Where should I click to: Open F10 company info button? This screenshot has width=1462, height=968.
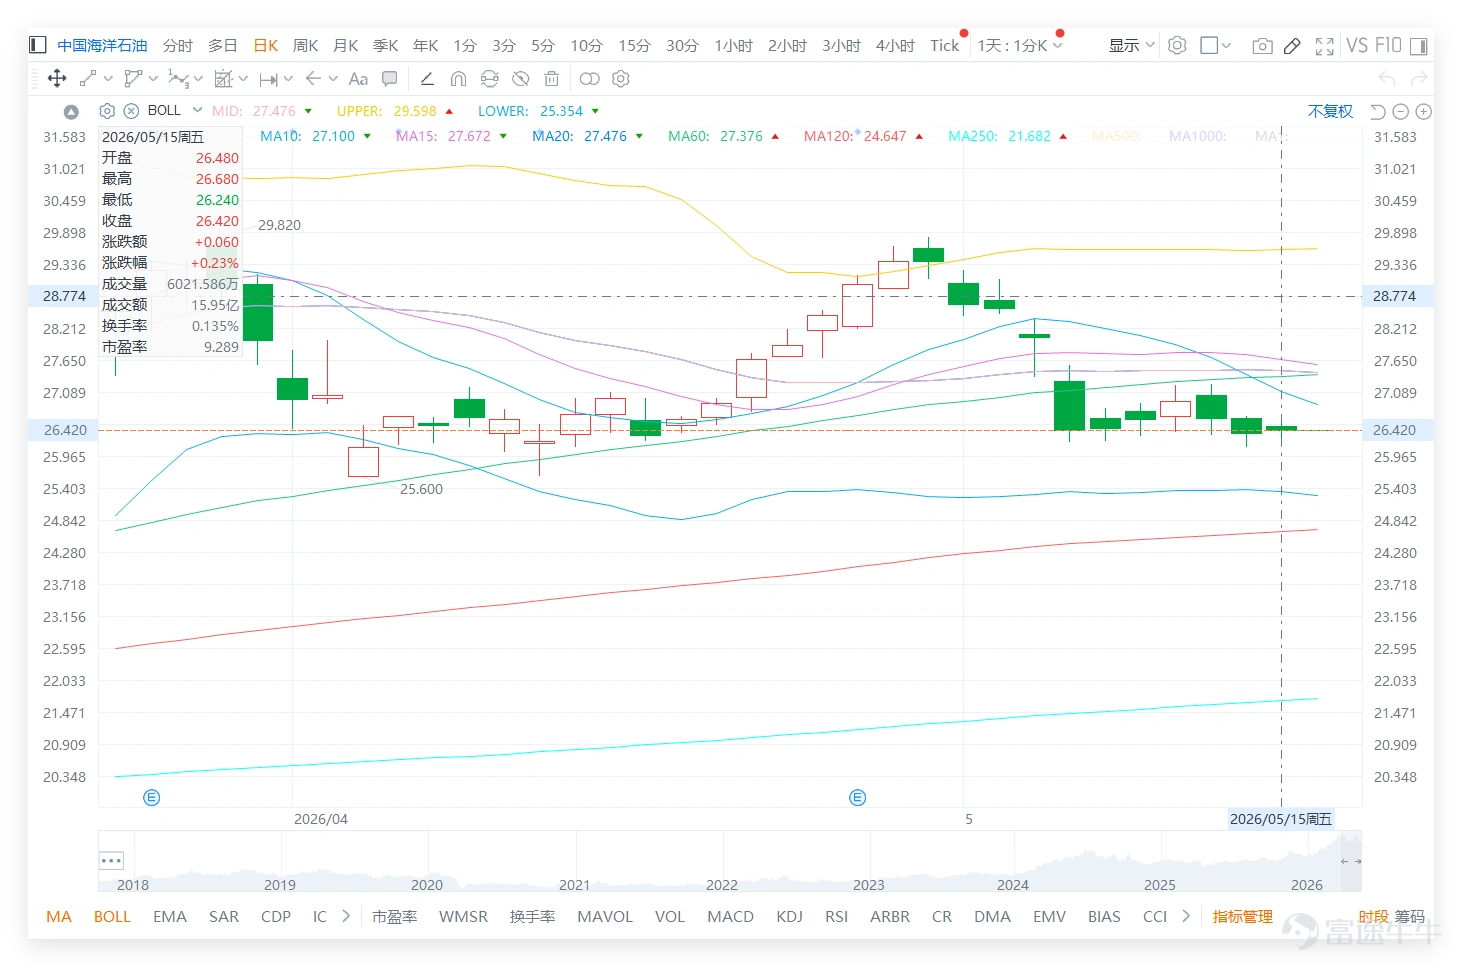click(x=1388, y=45)
